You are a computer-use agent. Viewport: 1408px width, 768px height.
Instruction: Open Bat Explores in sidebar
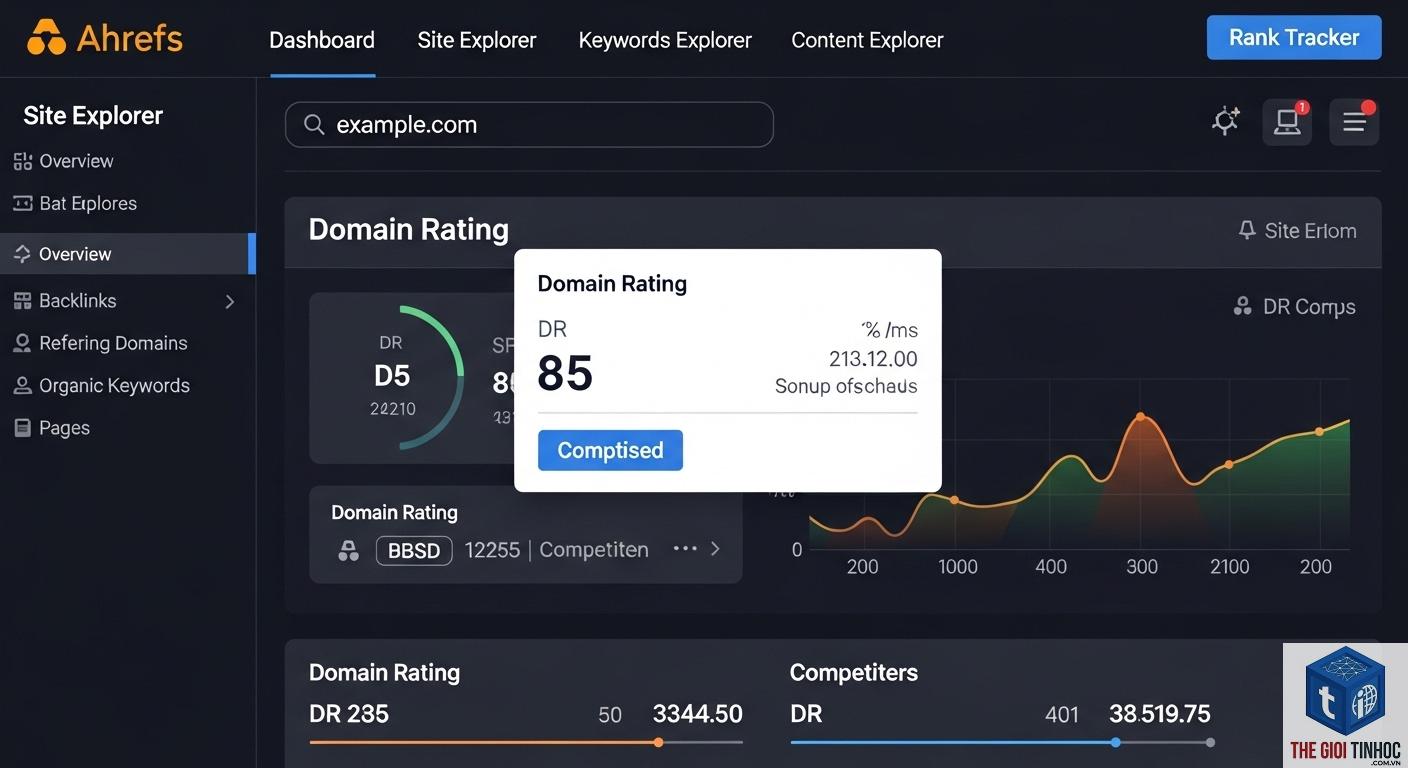88,203
